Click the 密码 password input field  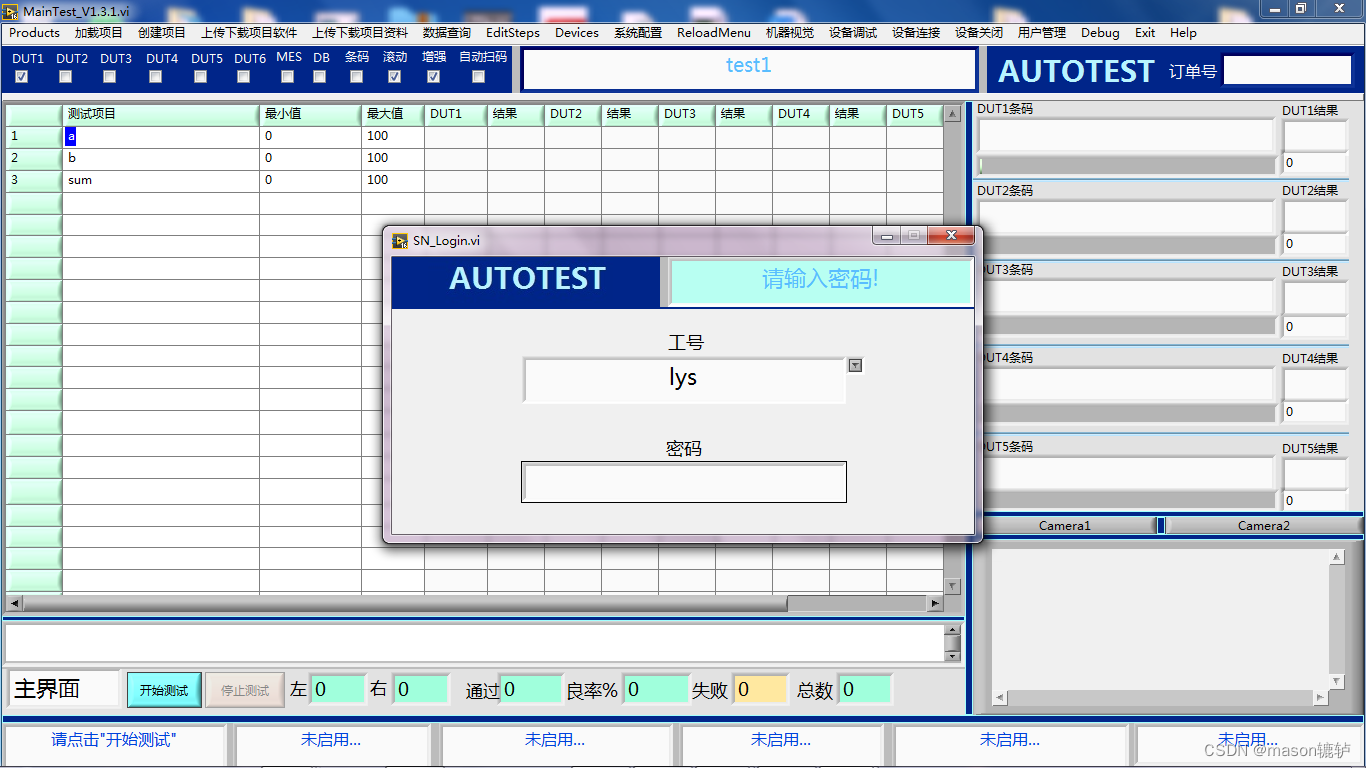tap(684, 482)
